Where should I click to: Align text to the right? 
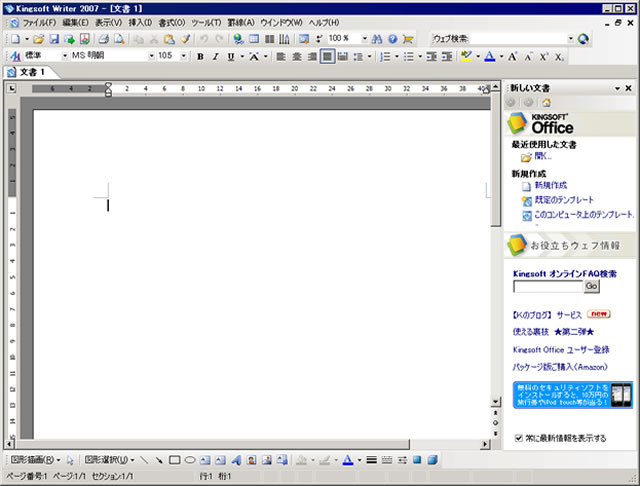(x=312, y=57)
